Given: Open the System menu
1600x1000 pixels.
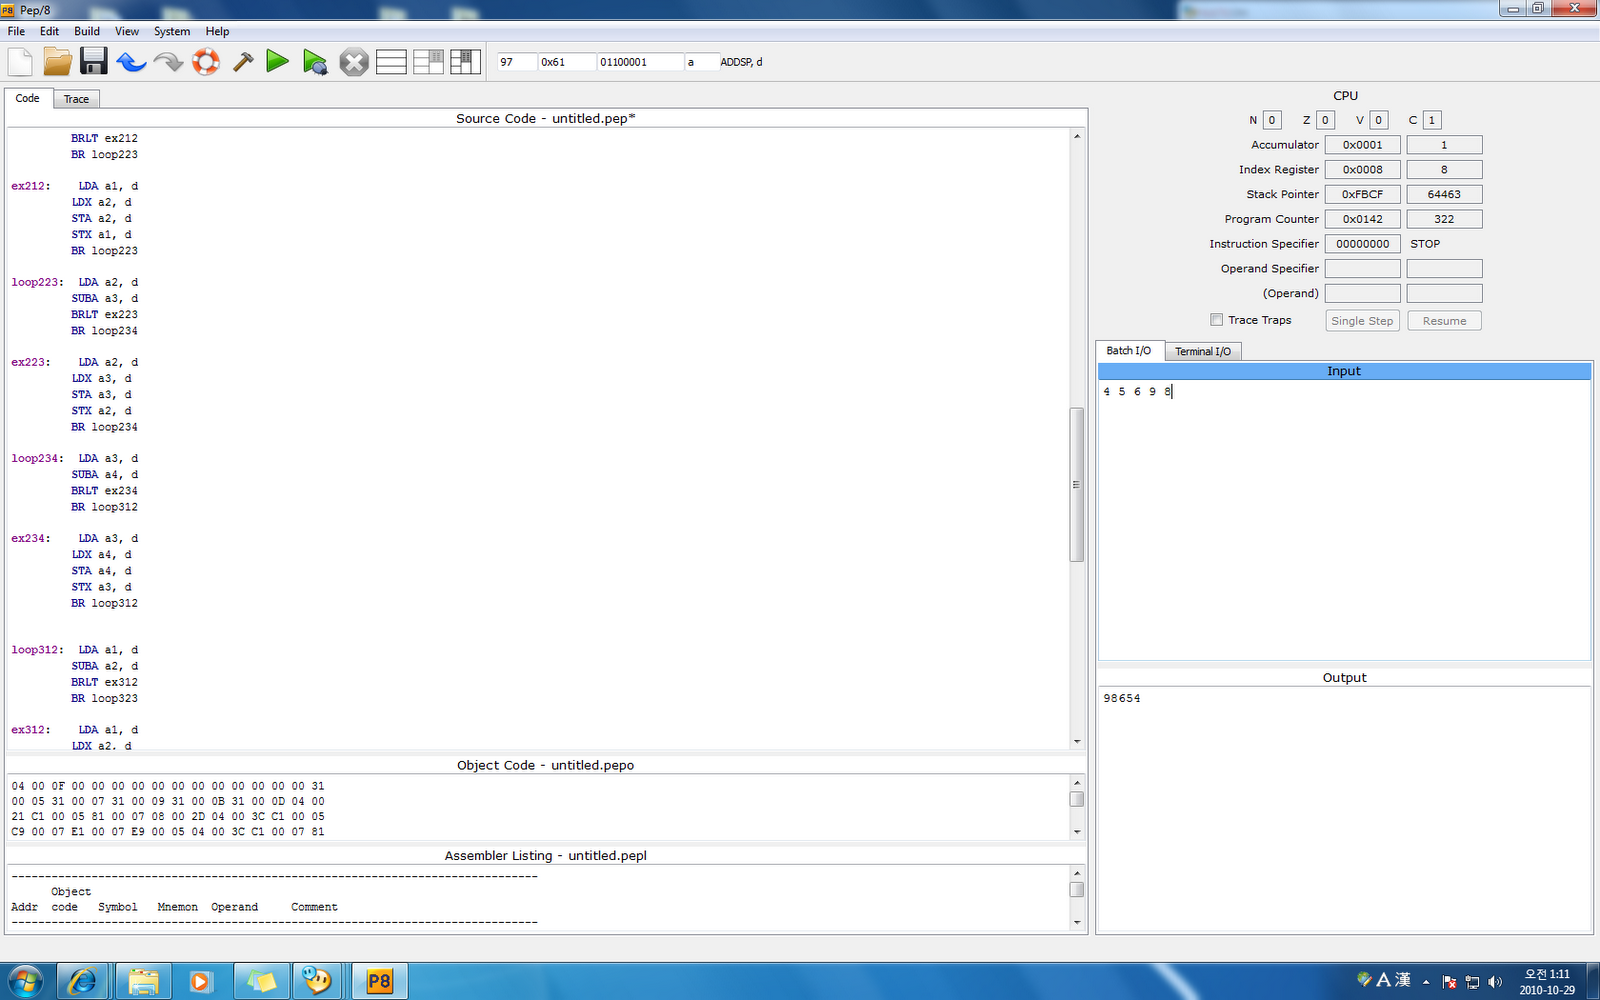Looking at the screenshot, I should click(x=171, y=31).
